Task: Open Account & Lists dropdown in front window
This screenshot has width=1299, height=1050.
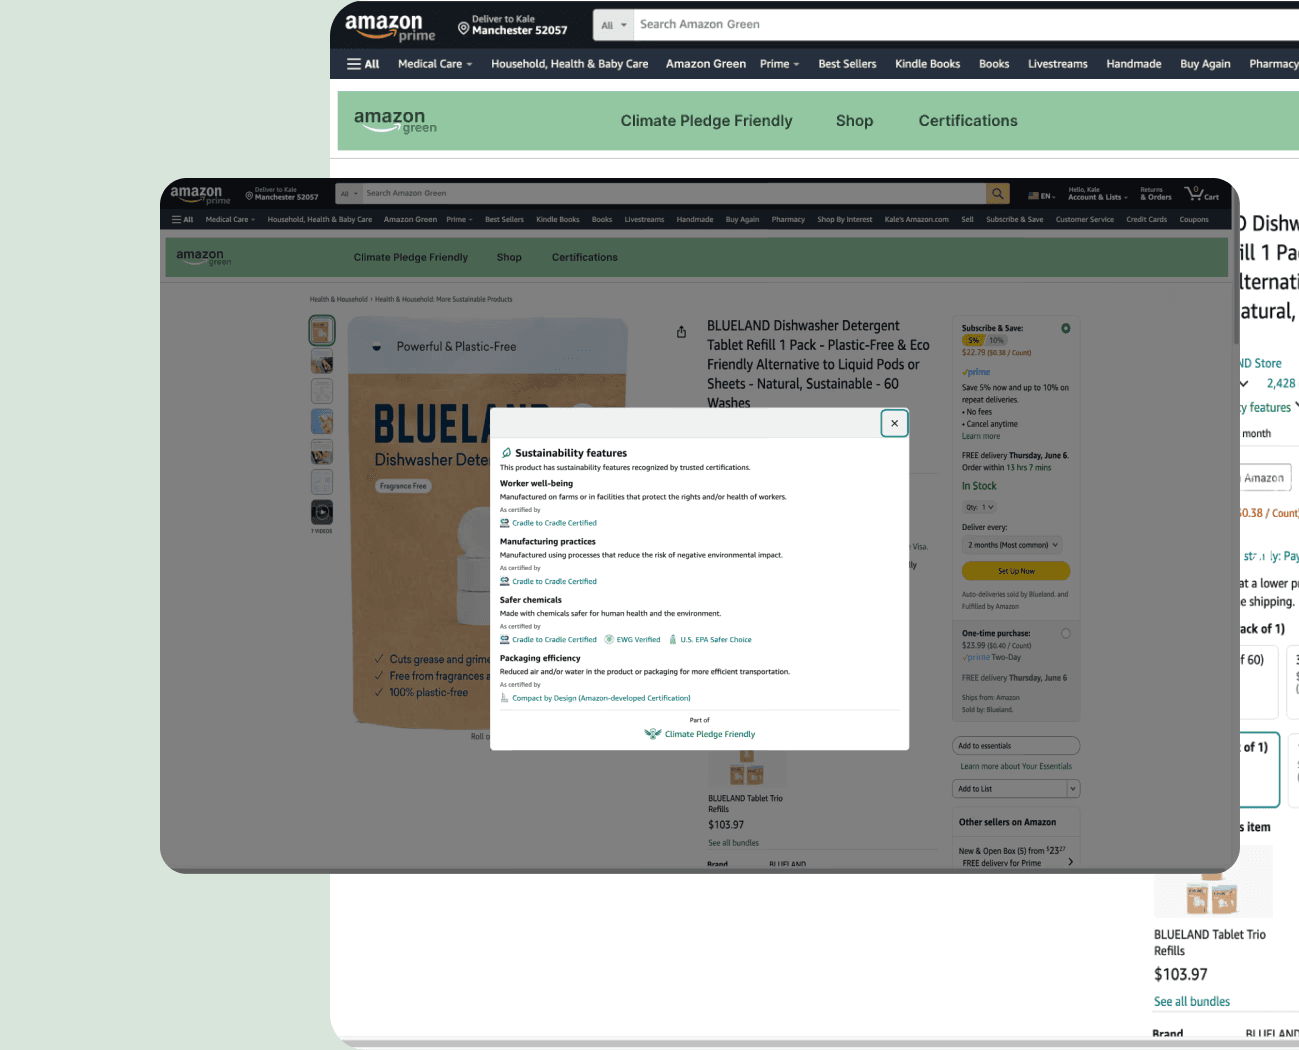Action: point(1098,194)
